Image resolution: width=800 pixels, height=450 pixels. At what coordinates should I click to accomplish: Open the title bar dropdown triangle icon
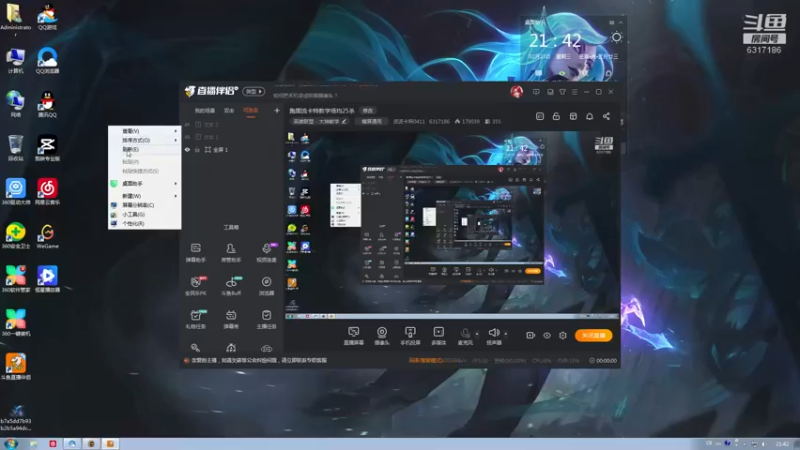(562, 92)
